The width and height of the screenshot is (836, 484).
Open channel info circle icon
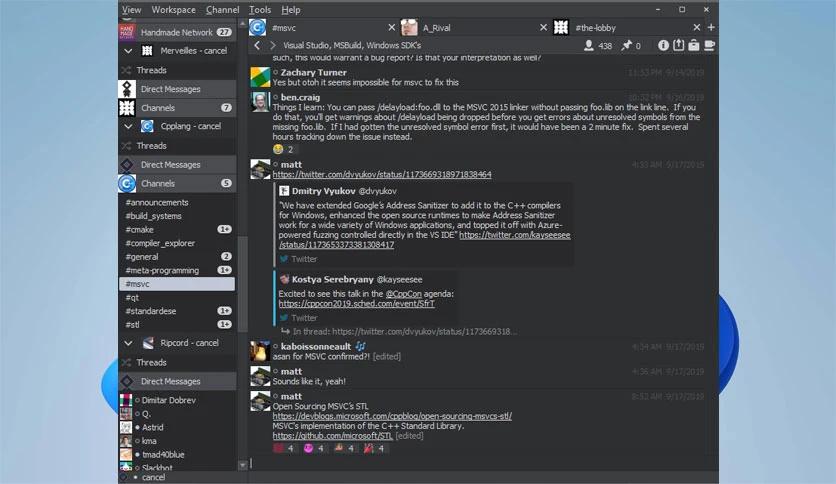(663, 45)
